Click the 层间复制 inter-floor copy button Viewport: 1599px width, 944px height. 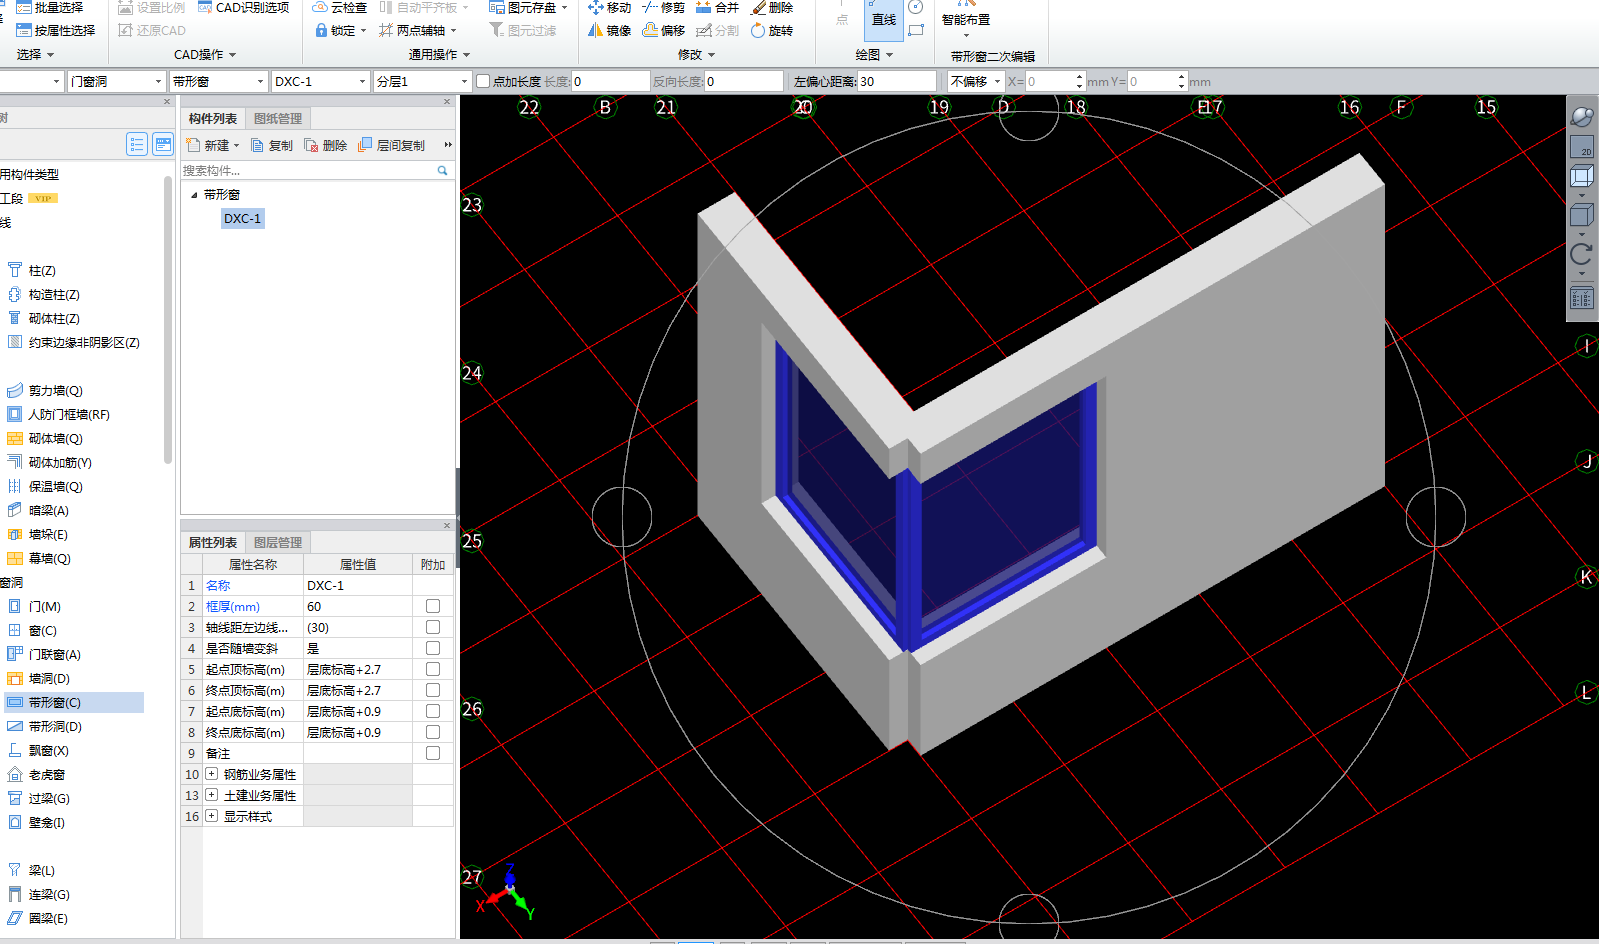(x=391, y=145)
